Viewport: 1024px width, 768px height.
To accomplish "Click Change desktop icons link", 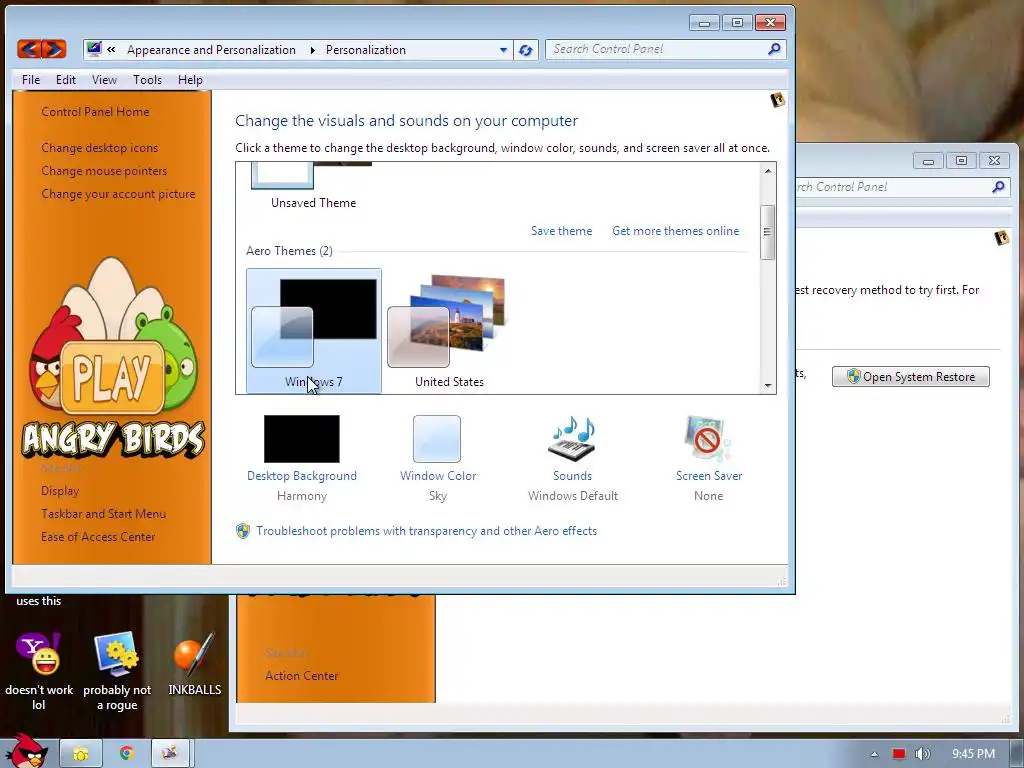I will point(99,148).
